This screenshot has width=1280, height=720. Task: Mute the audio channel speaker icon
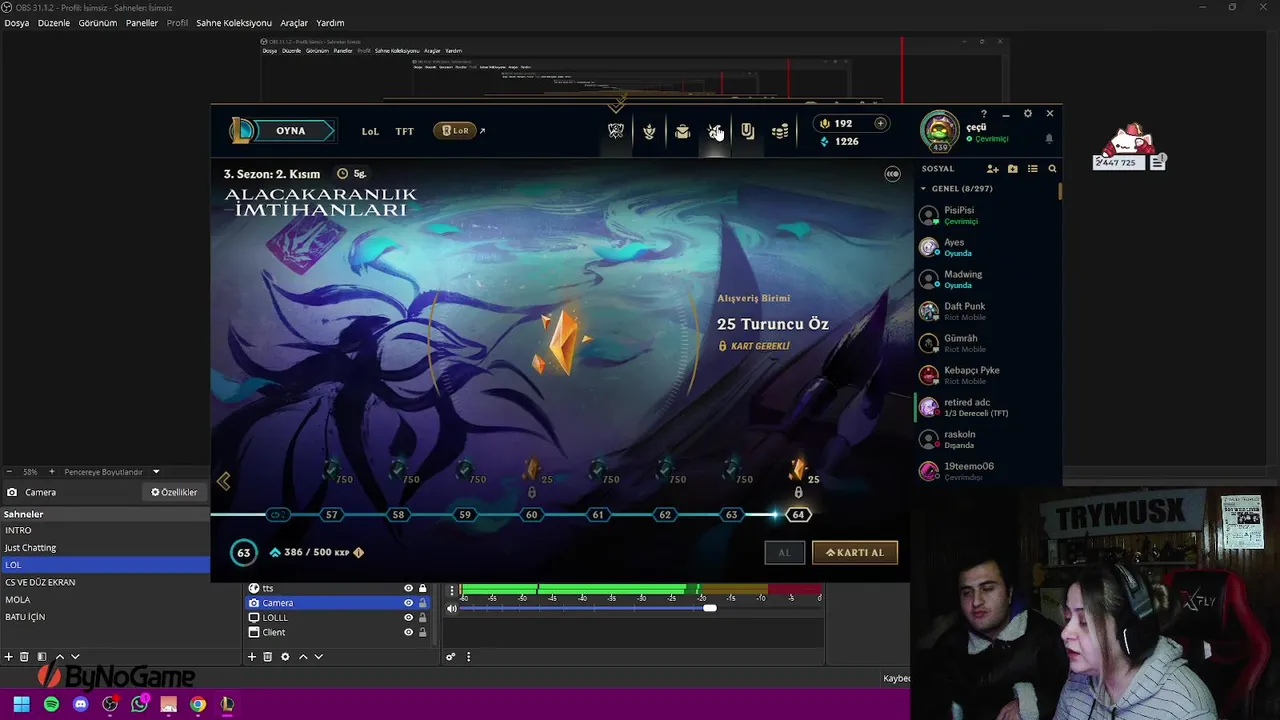click(451, 608)
